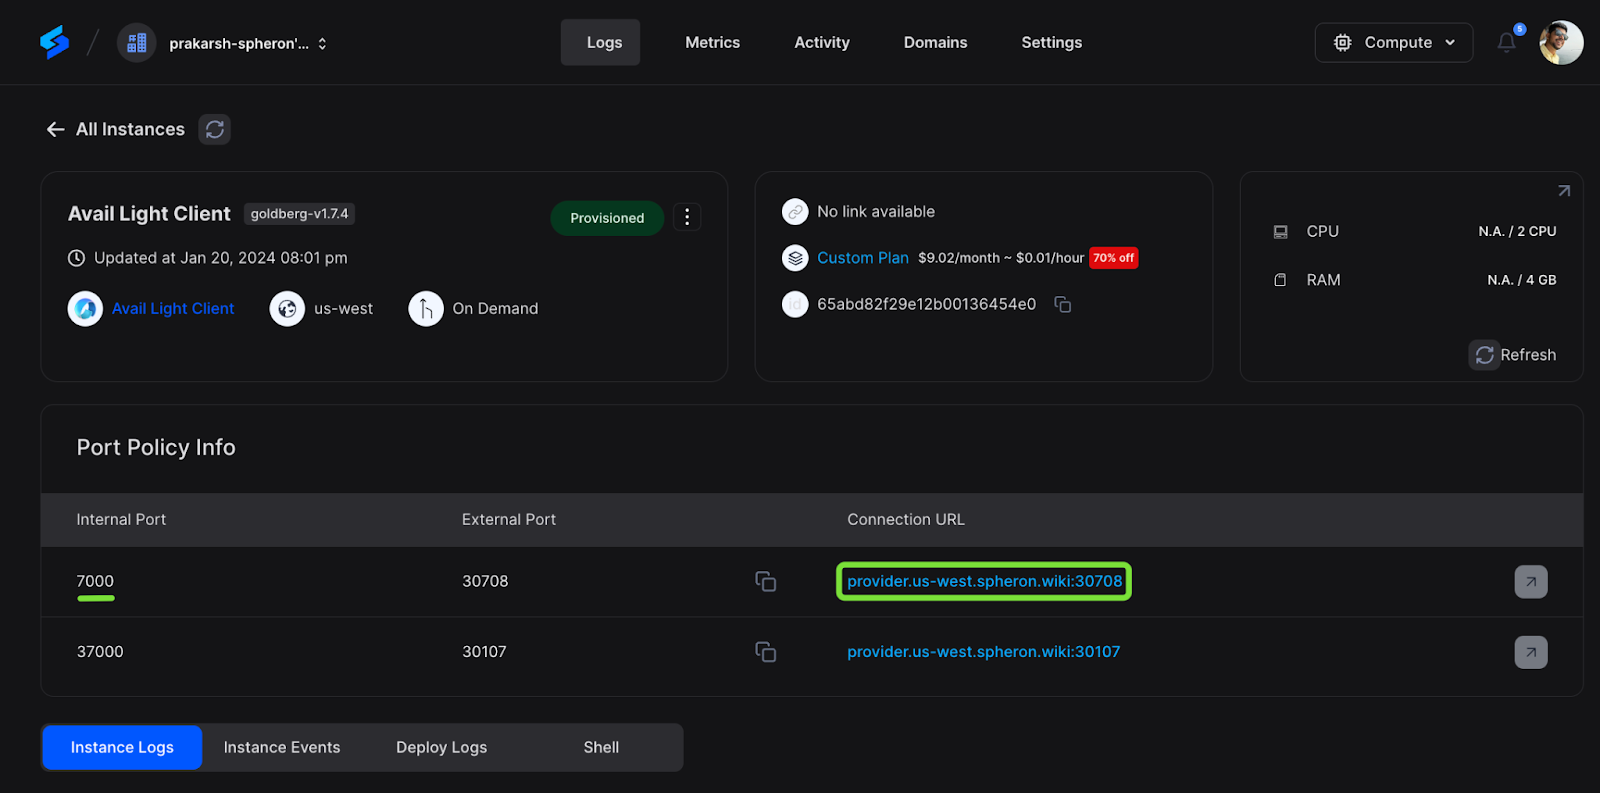Click internal port 7000 cell
Image resolution: width=1600 pixels, height=793 pixels.
click(95, 581)
